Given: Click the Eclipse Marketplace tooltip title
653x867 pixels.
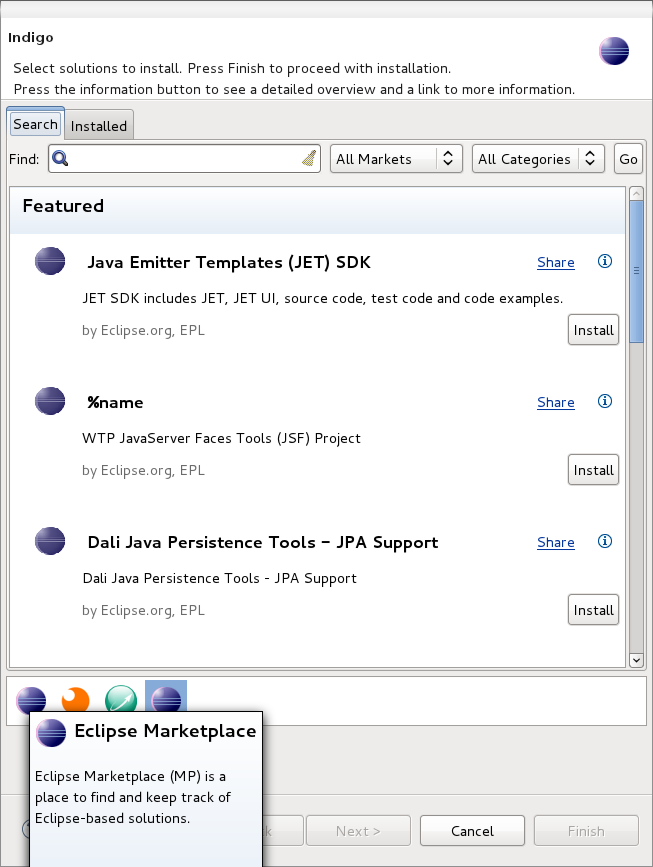Looking at the screenshot, I should pos(165,731).
